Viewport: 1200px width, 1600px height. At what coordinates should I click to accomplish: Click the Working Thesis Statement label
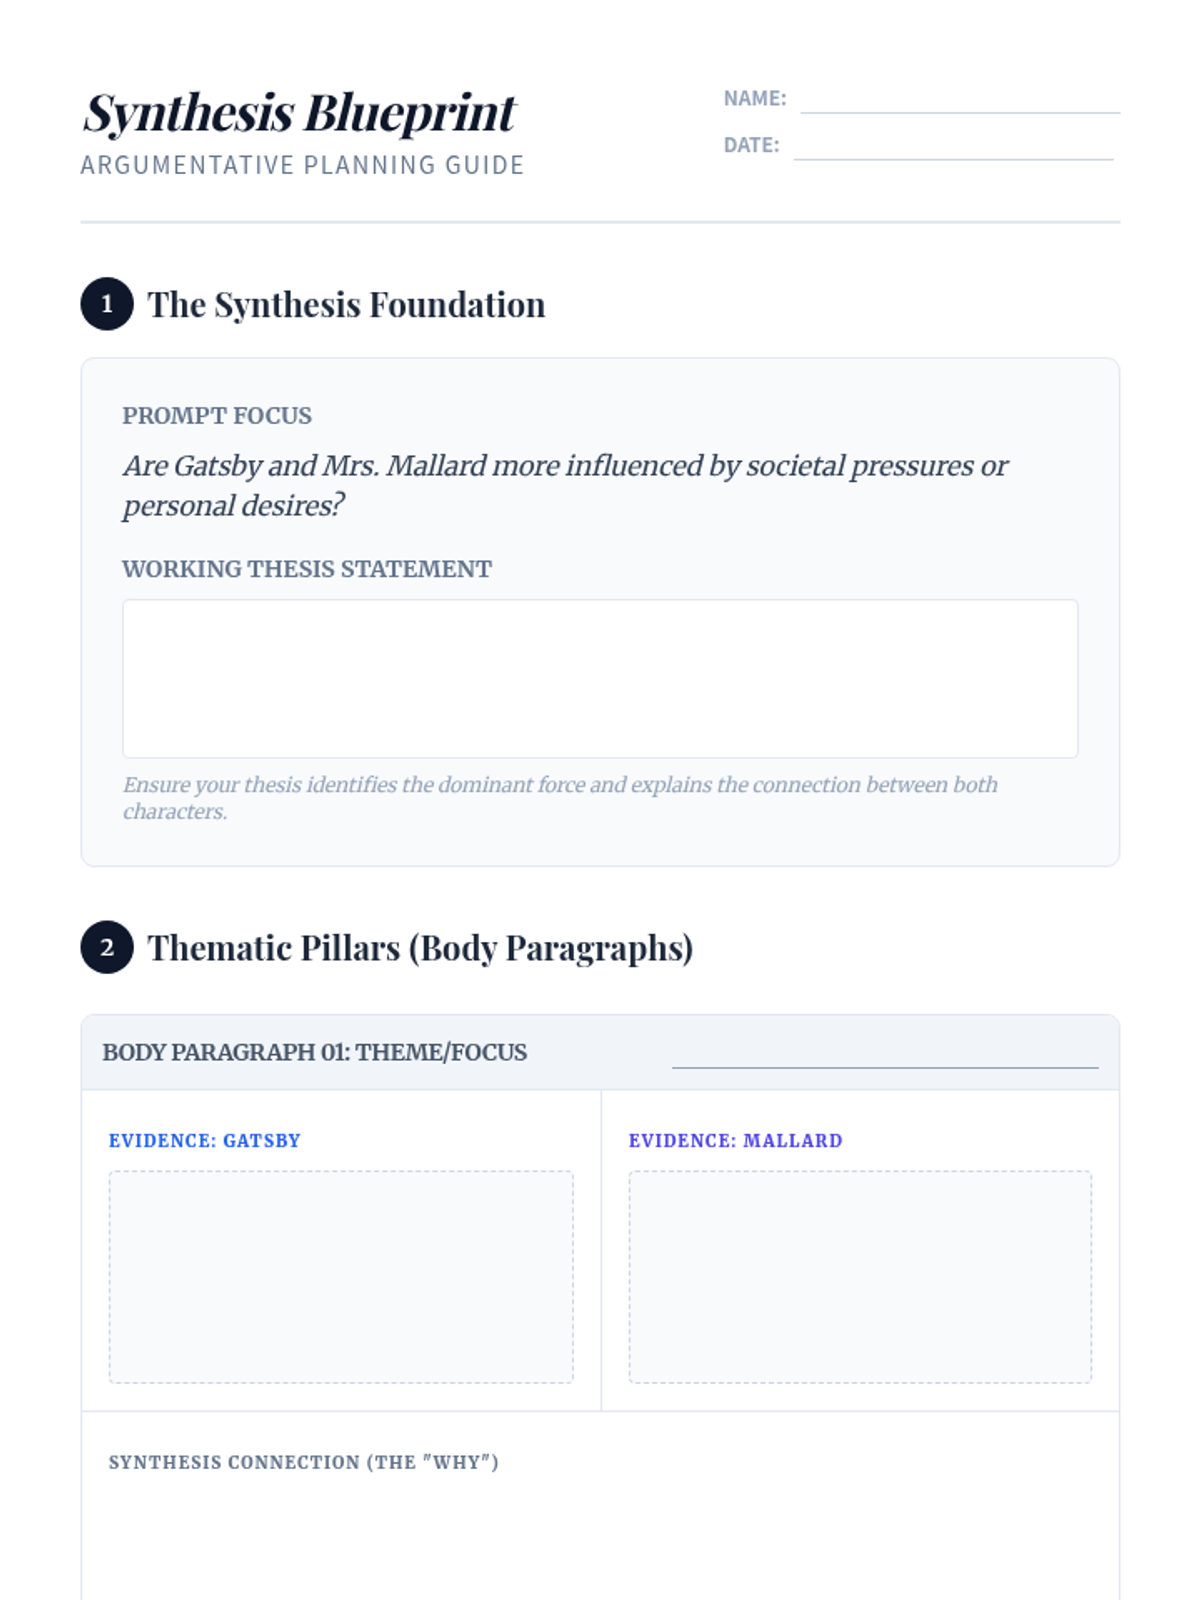(307, 569)
